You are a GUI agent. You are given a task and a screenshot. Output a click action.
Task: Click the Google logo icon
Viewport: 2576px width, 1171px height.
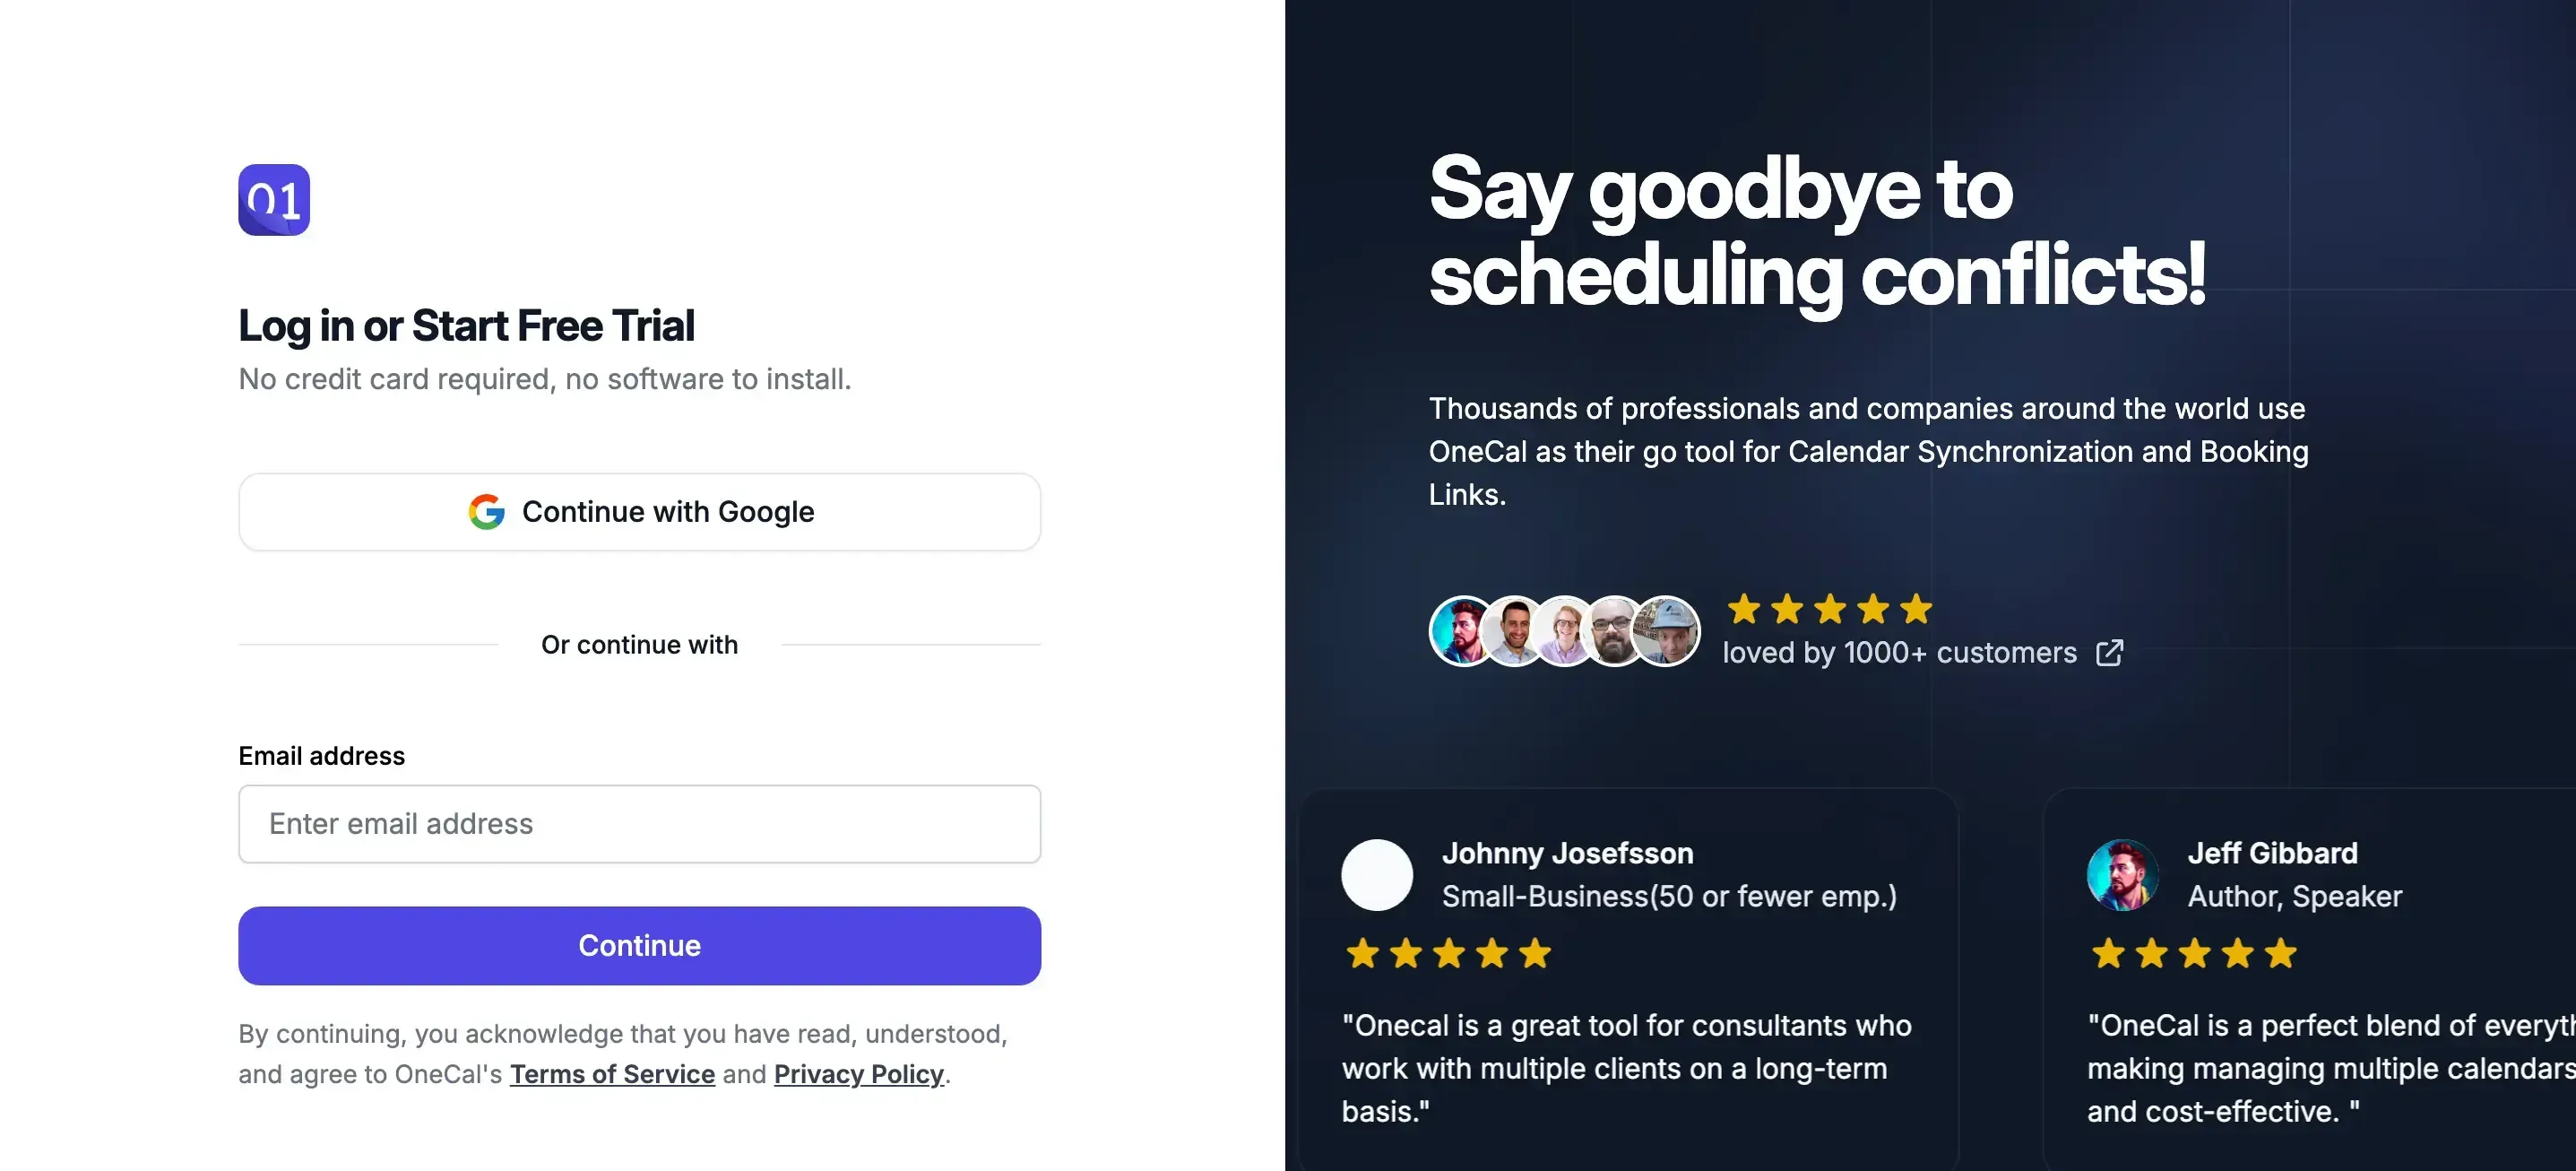point(487,512)
